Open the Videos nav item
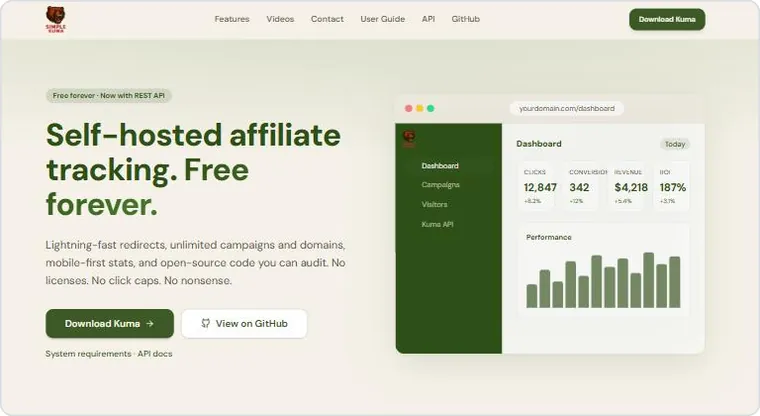The width and height of the screenshot is (760, 416). pos(280,19)
